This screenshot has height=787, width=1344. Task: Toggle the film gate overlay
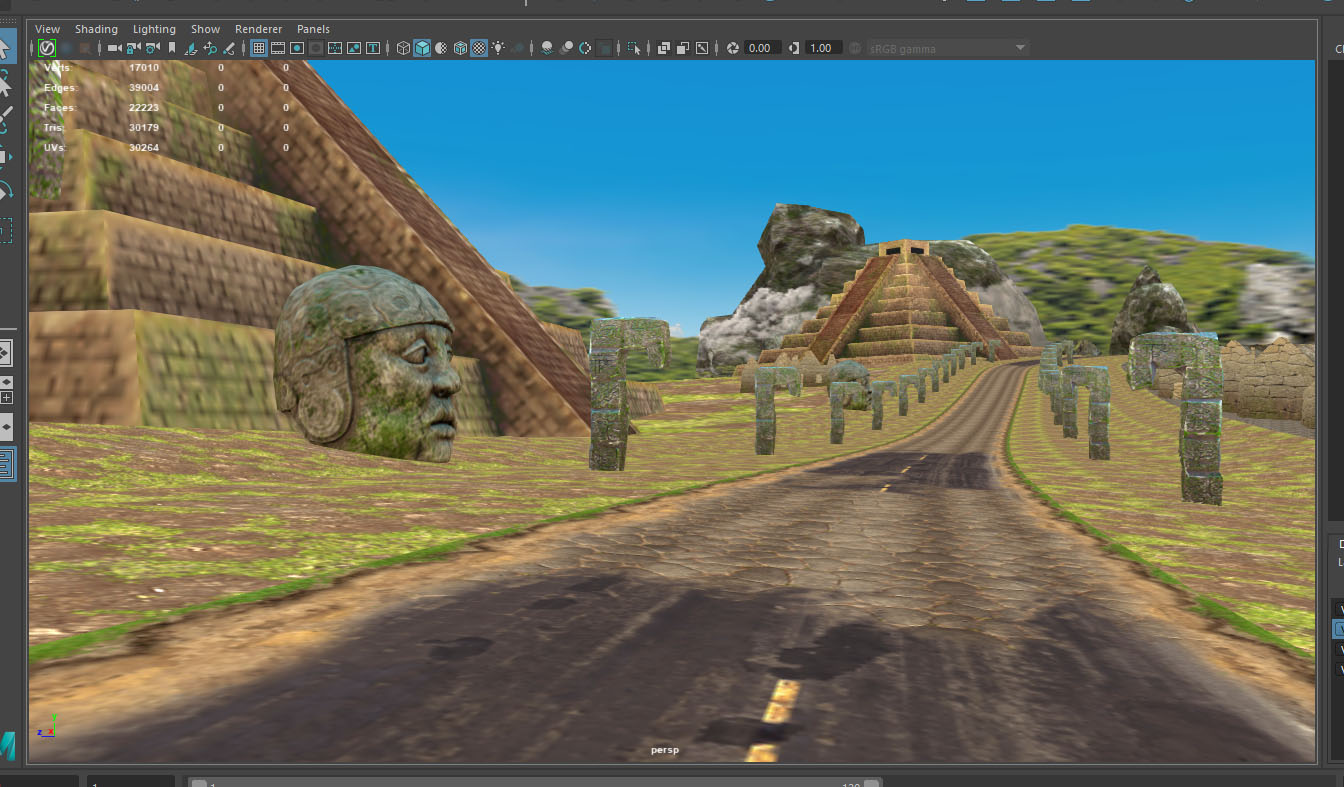278,48
